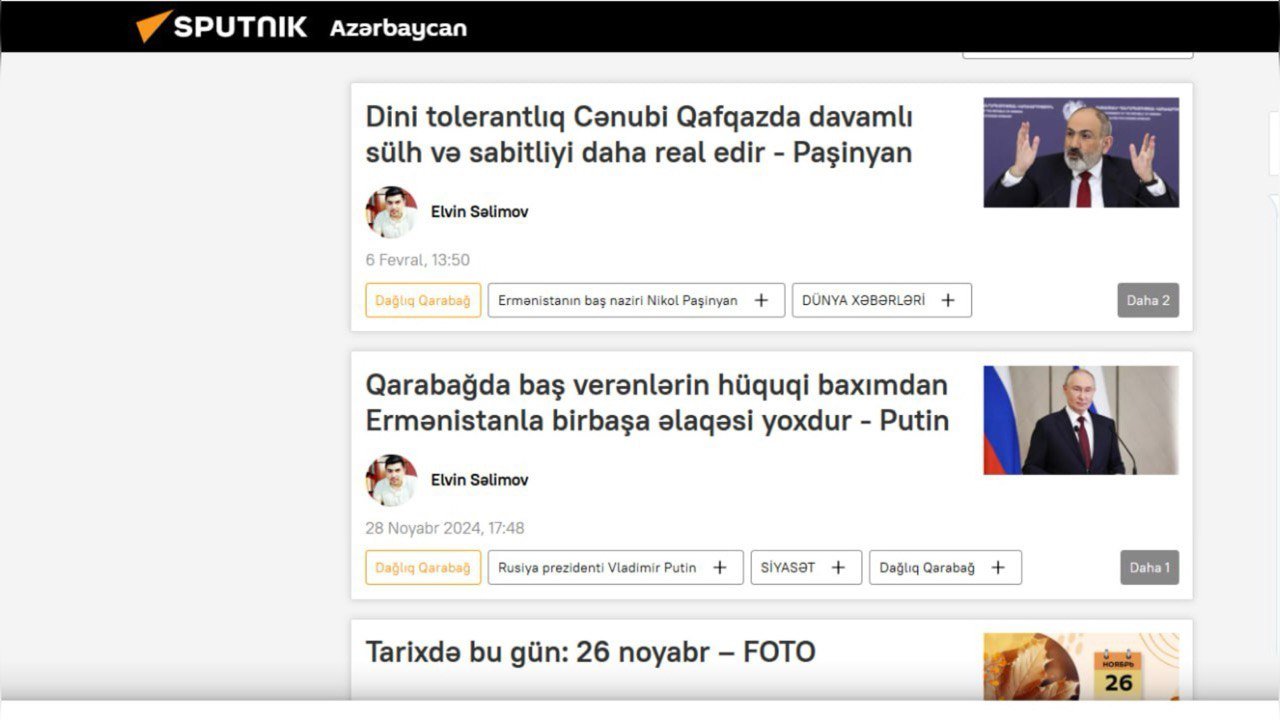Click Elvin Səlimov avatar in Putin article
This screenshot has width=1280, height=720.
click(x=391, y=480)
